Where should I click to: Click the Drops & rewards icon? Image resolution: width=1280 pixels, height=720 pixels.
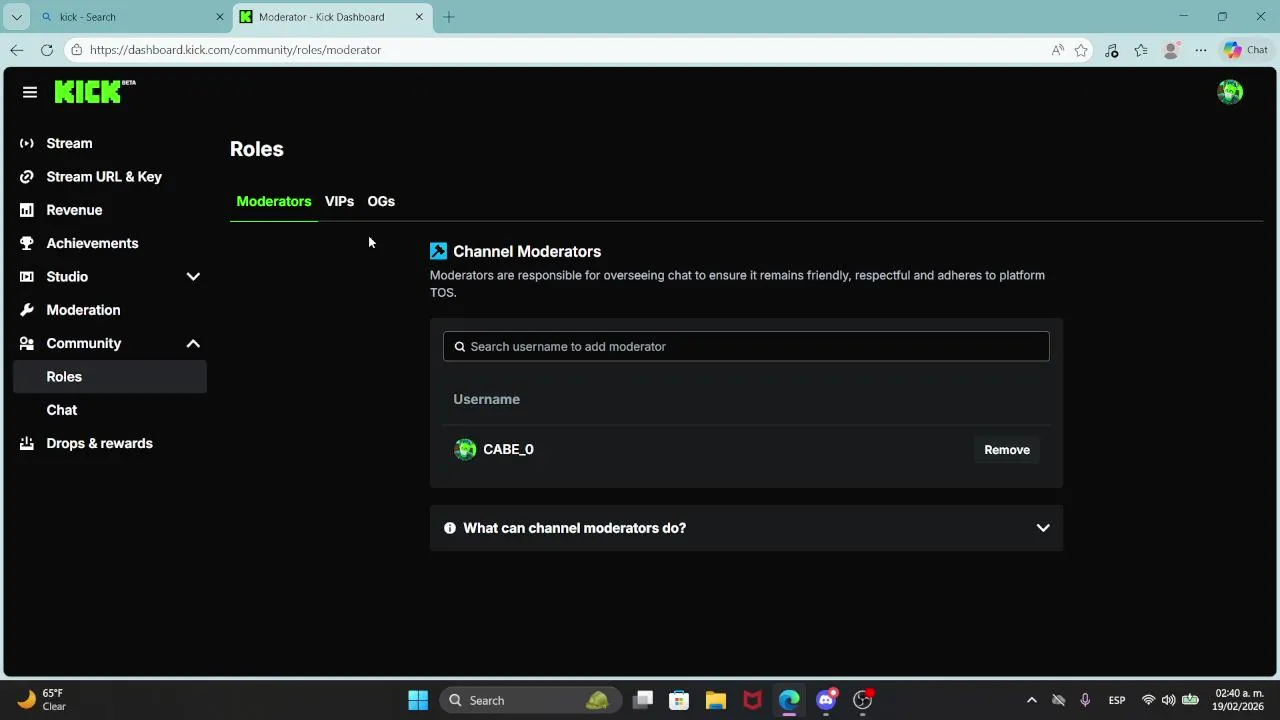27,443
